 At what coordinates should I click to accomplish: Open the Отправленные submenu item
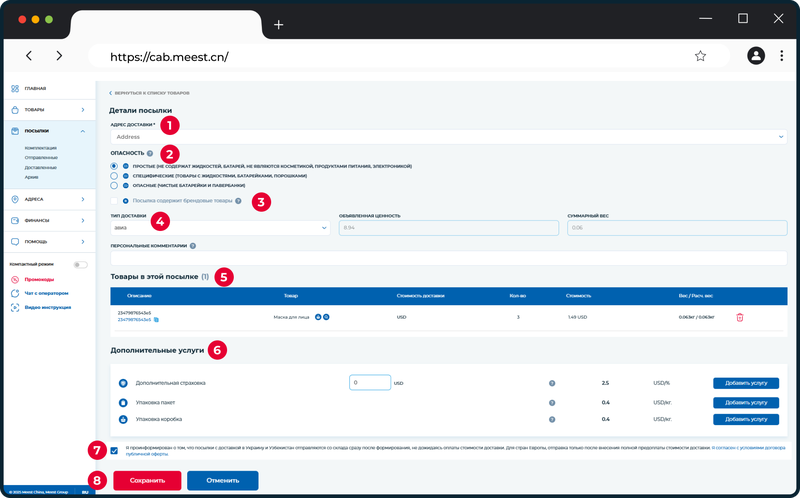pyautogui.click(x=41, y=158)
